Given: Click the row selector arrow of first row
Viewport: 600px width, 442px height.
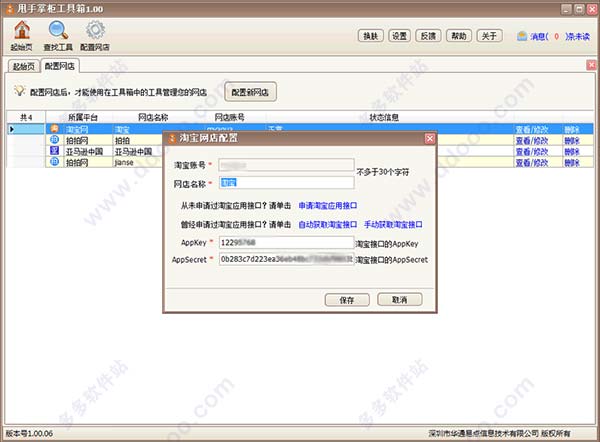Looking at the screenshot, I should tap(12, 129).
